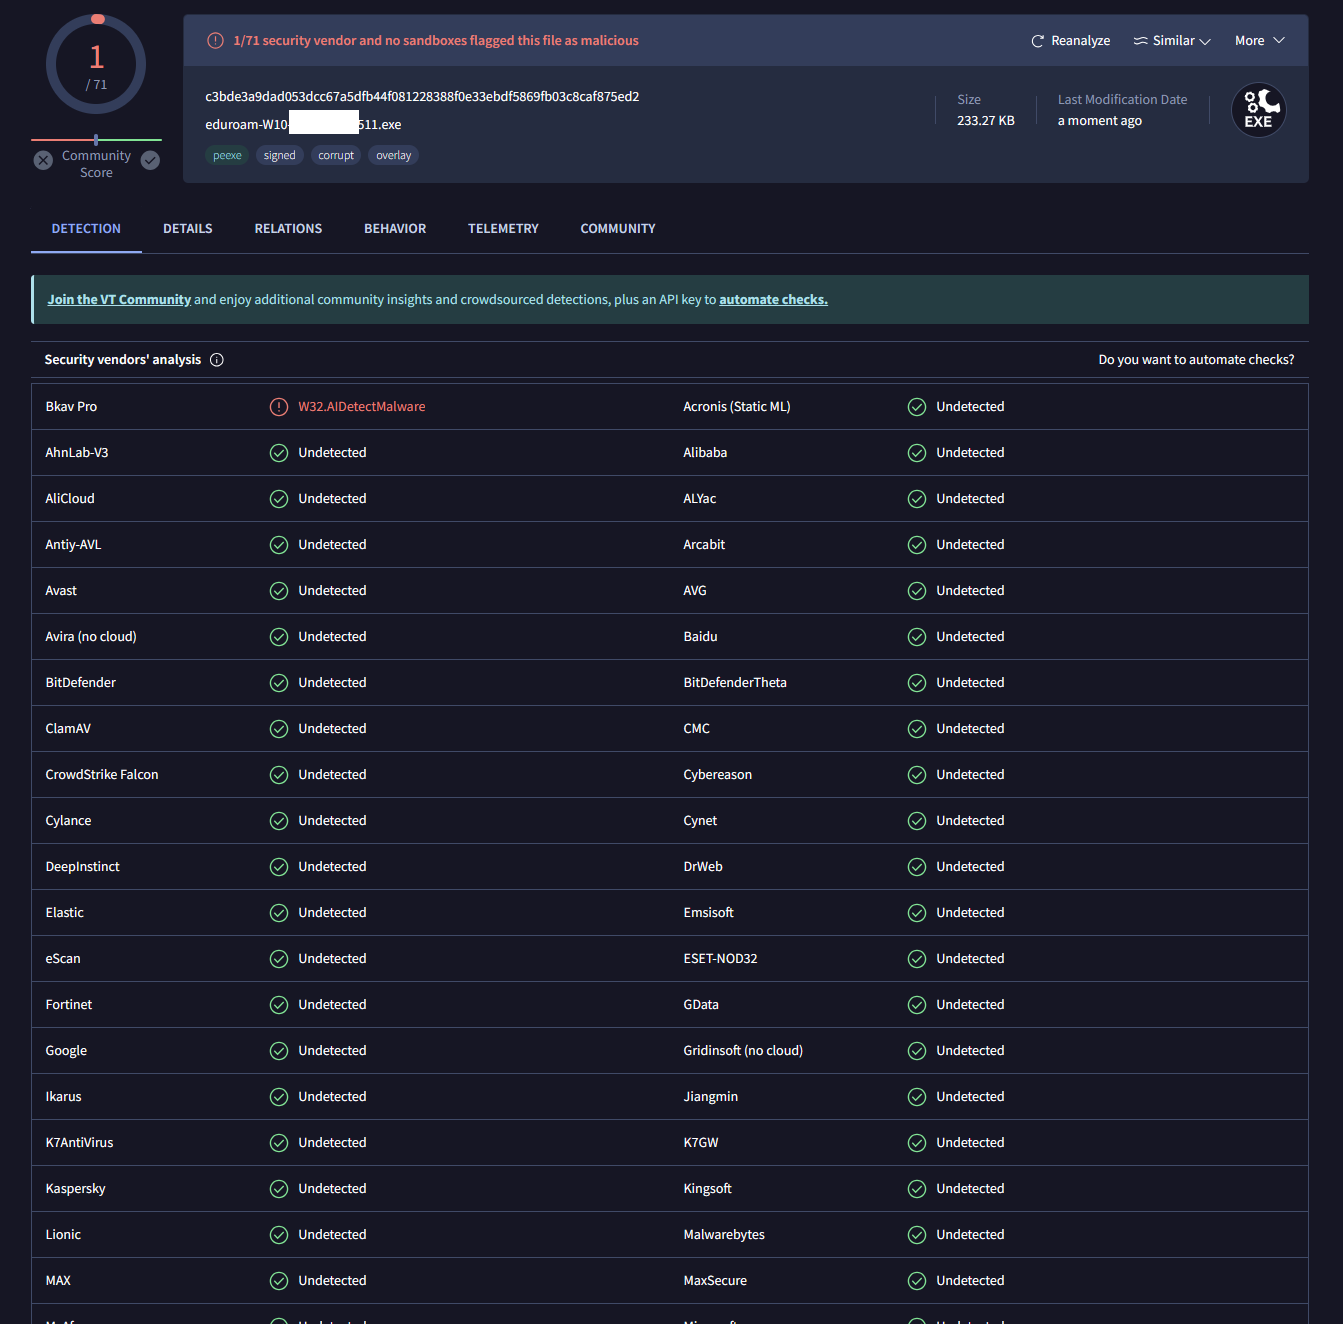Click the W32.AIDetectMalware detection result
The image size is (1343, 1324).
tap(362, 407)
